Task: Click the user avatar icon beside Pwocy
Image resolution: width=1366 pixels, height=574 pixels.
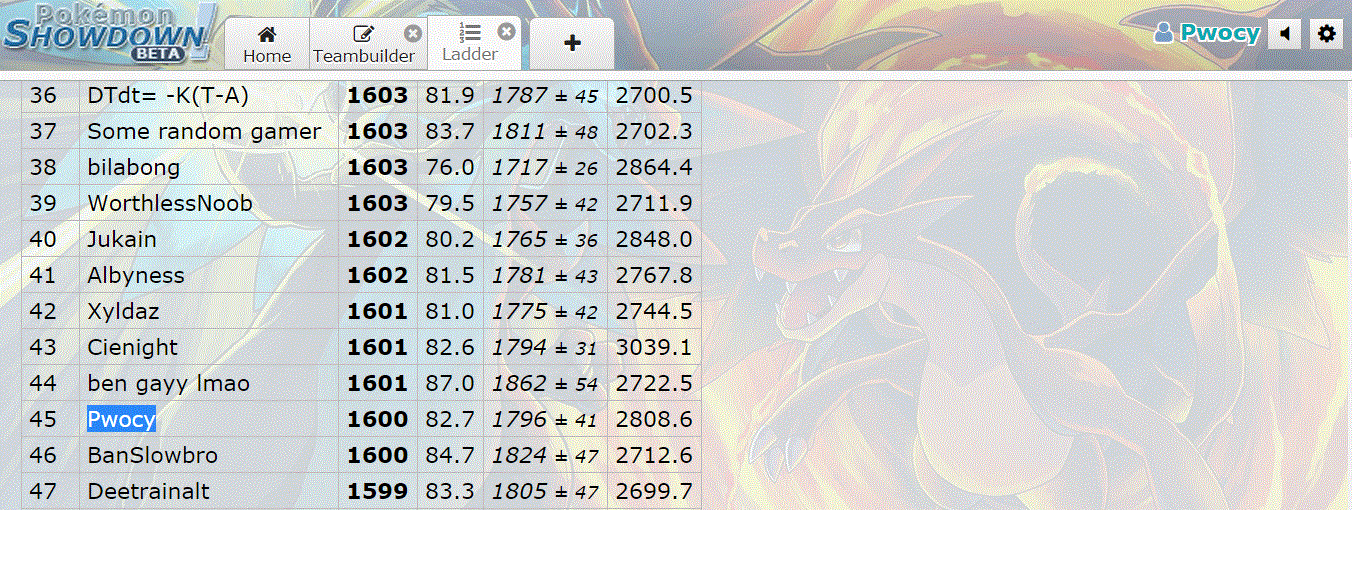Action: click(1163, 34)
